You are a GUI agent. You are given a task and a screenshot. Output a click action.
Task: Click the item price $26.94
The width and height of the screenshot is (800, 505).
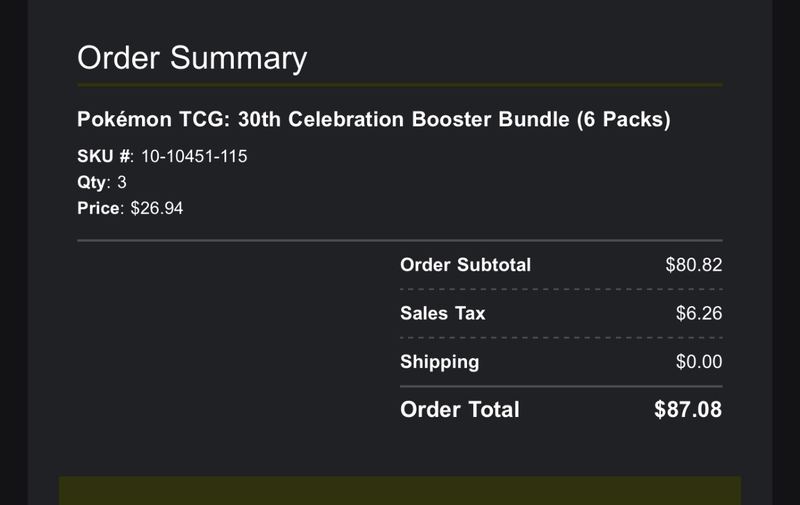(x=157, y=208)
